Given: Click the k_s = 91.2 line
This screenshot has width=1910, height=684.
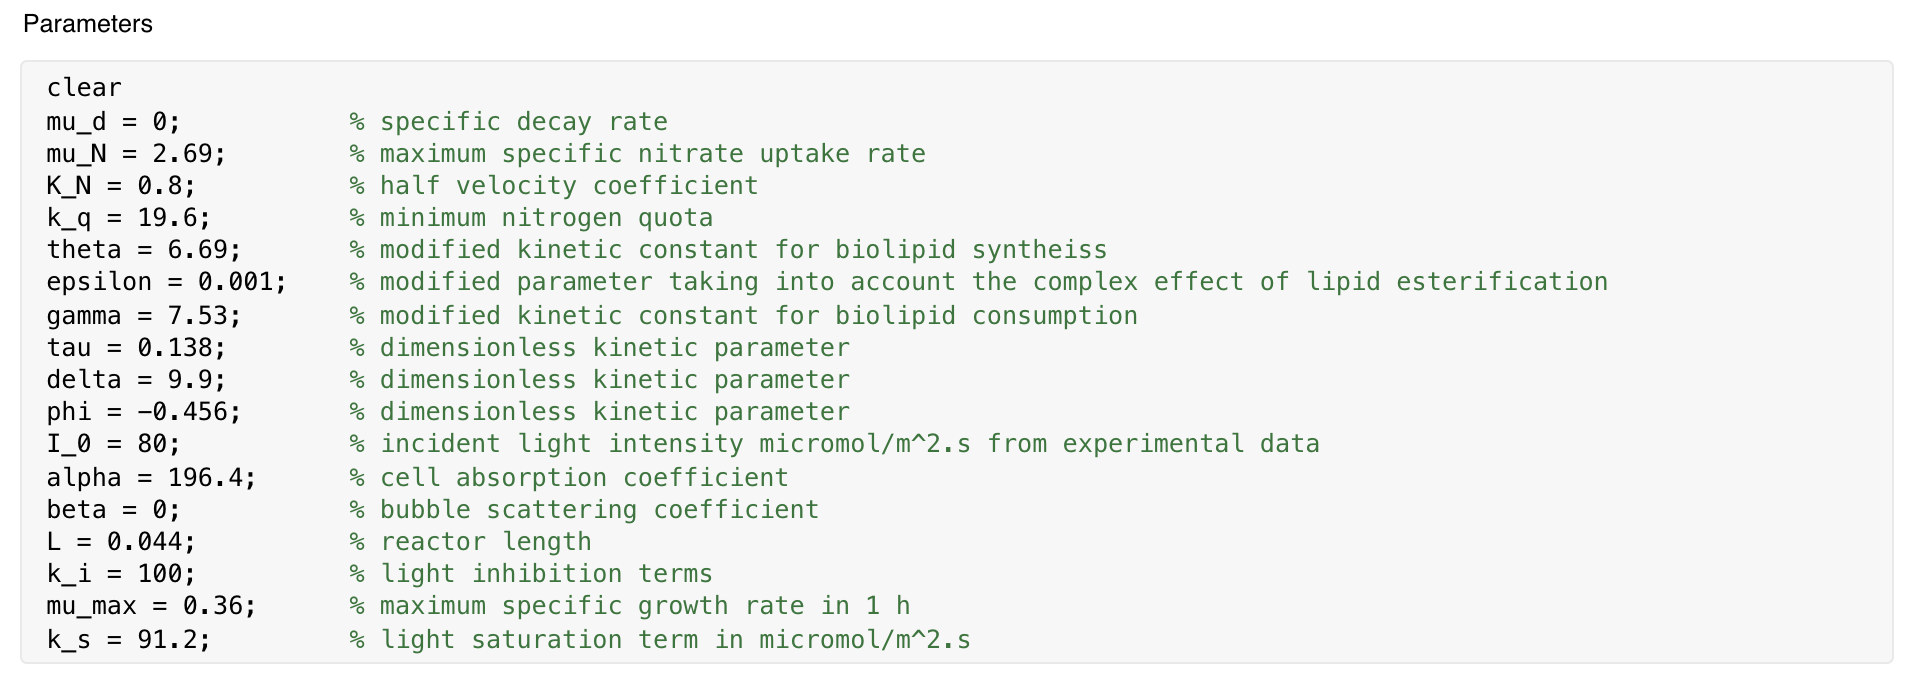Looking at the screenshot, I should [129, 640].
